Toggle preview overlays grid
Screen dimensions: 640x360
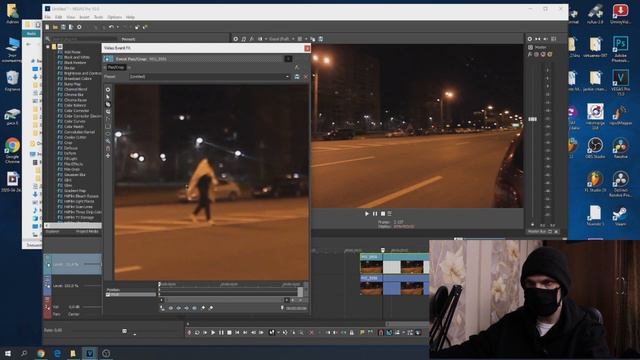[300, 39]
